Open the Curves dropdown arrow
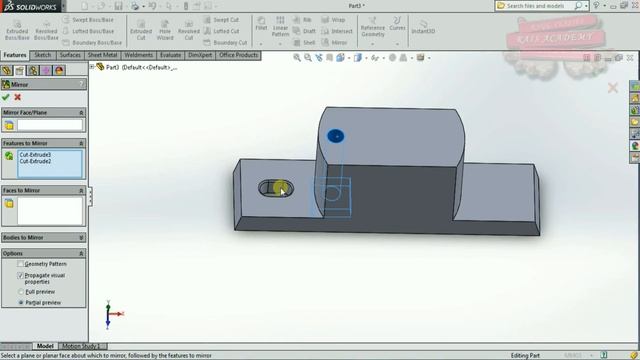 [x=397, y=44]
